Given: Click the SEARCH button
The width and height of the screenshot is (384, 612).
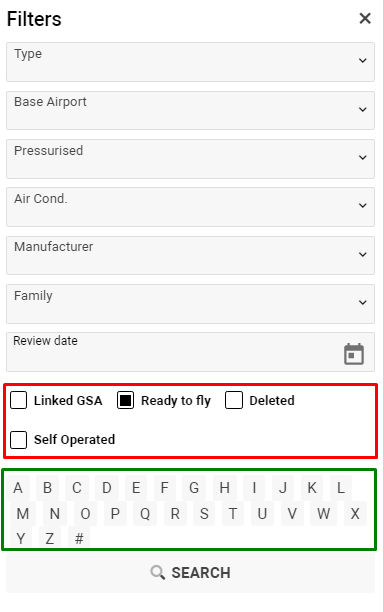Looking at the screenshot, I should coord(190,573).
